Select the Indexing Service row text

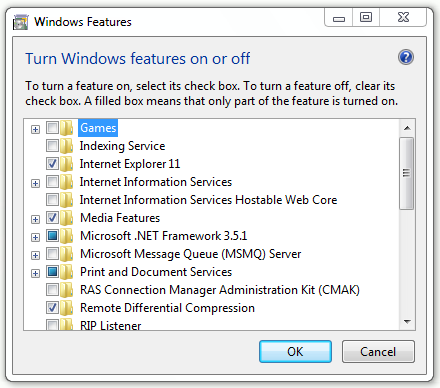coord(122,146)
